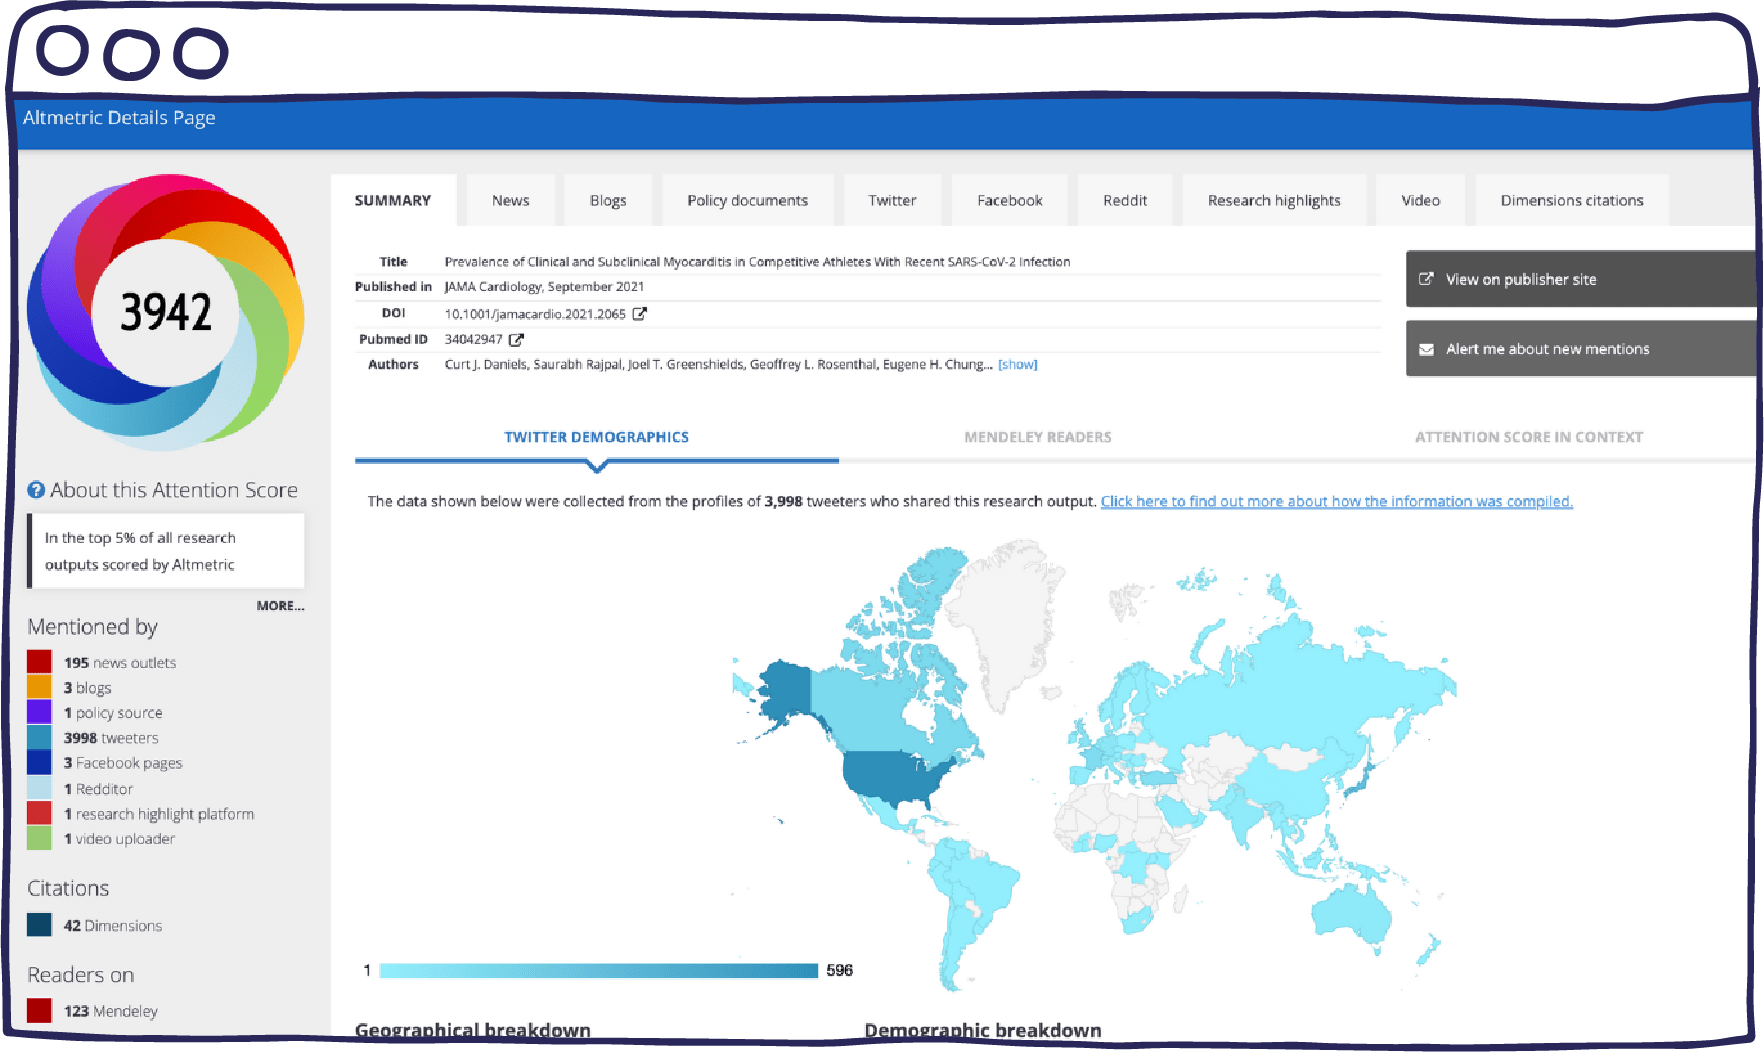1764x1052 pixels.
Task: Click the red legend square beside 123 Mendeley
Action: [x=39, y=1010]
